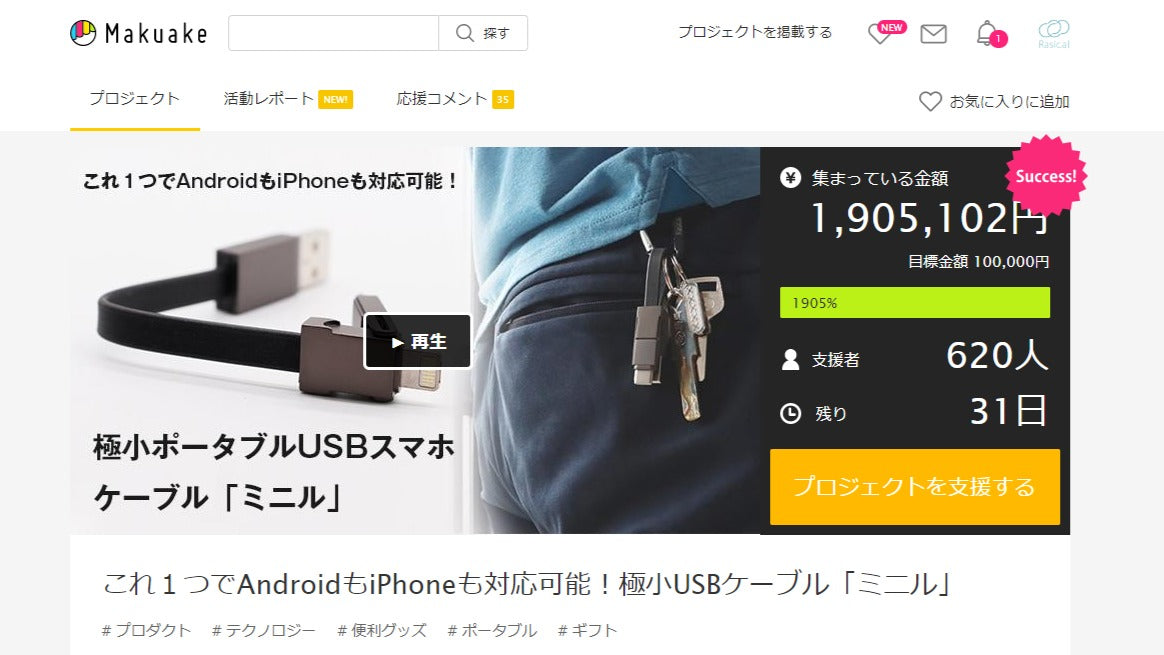Switch to the 活動レポート tab
The width and height of the screenshot is (1164, 655).
coord(288,99)
